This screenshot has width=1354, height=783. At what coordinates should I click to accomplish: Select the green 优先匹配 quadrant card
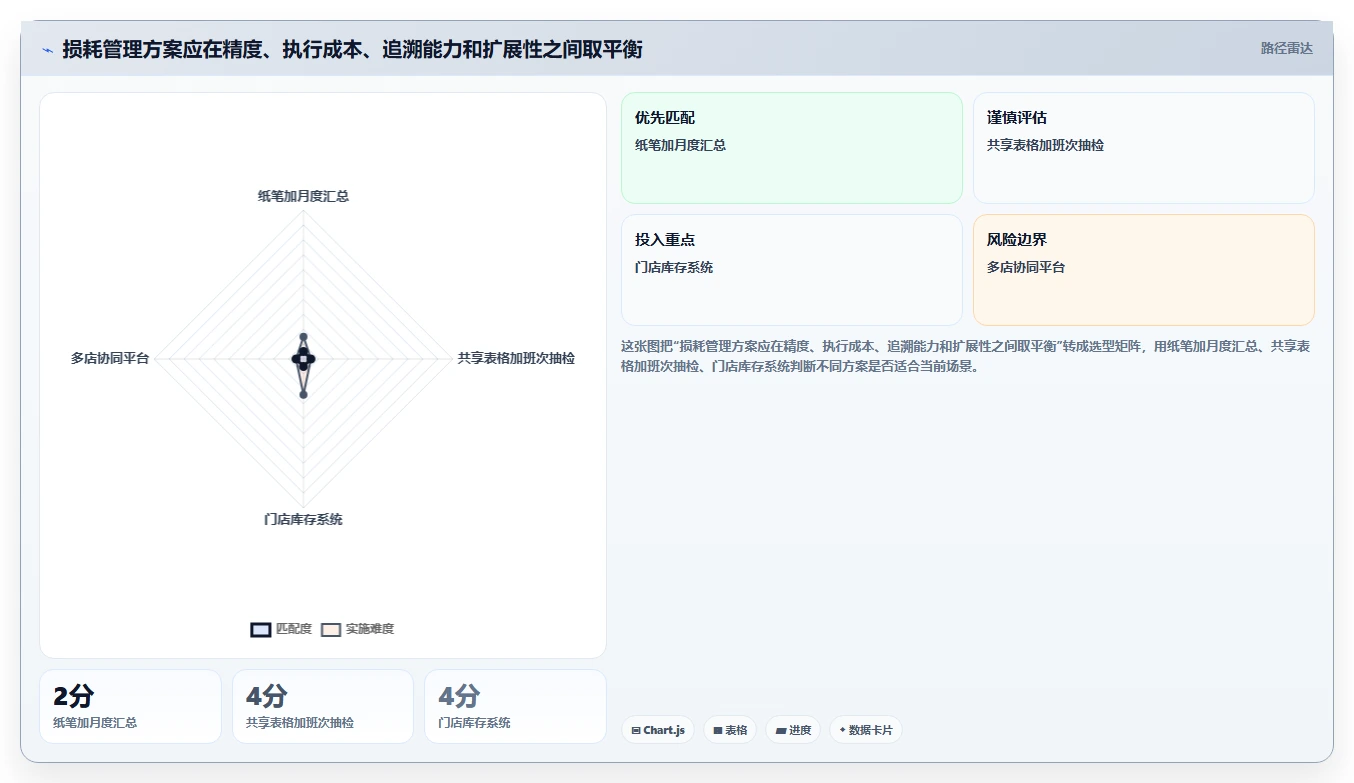pos(792,148)
